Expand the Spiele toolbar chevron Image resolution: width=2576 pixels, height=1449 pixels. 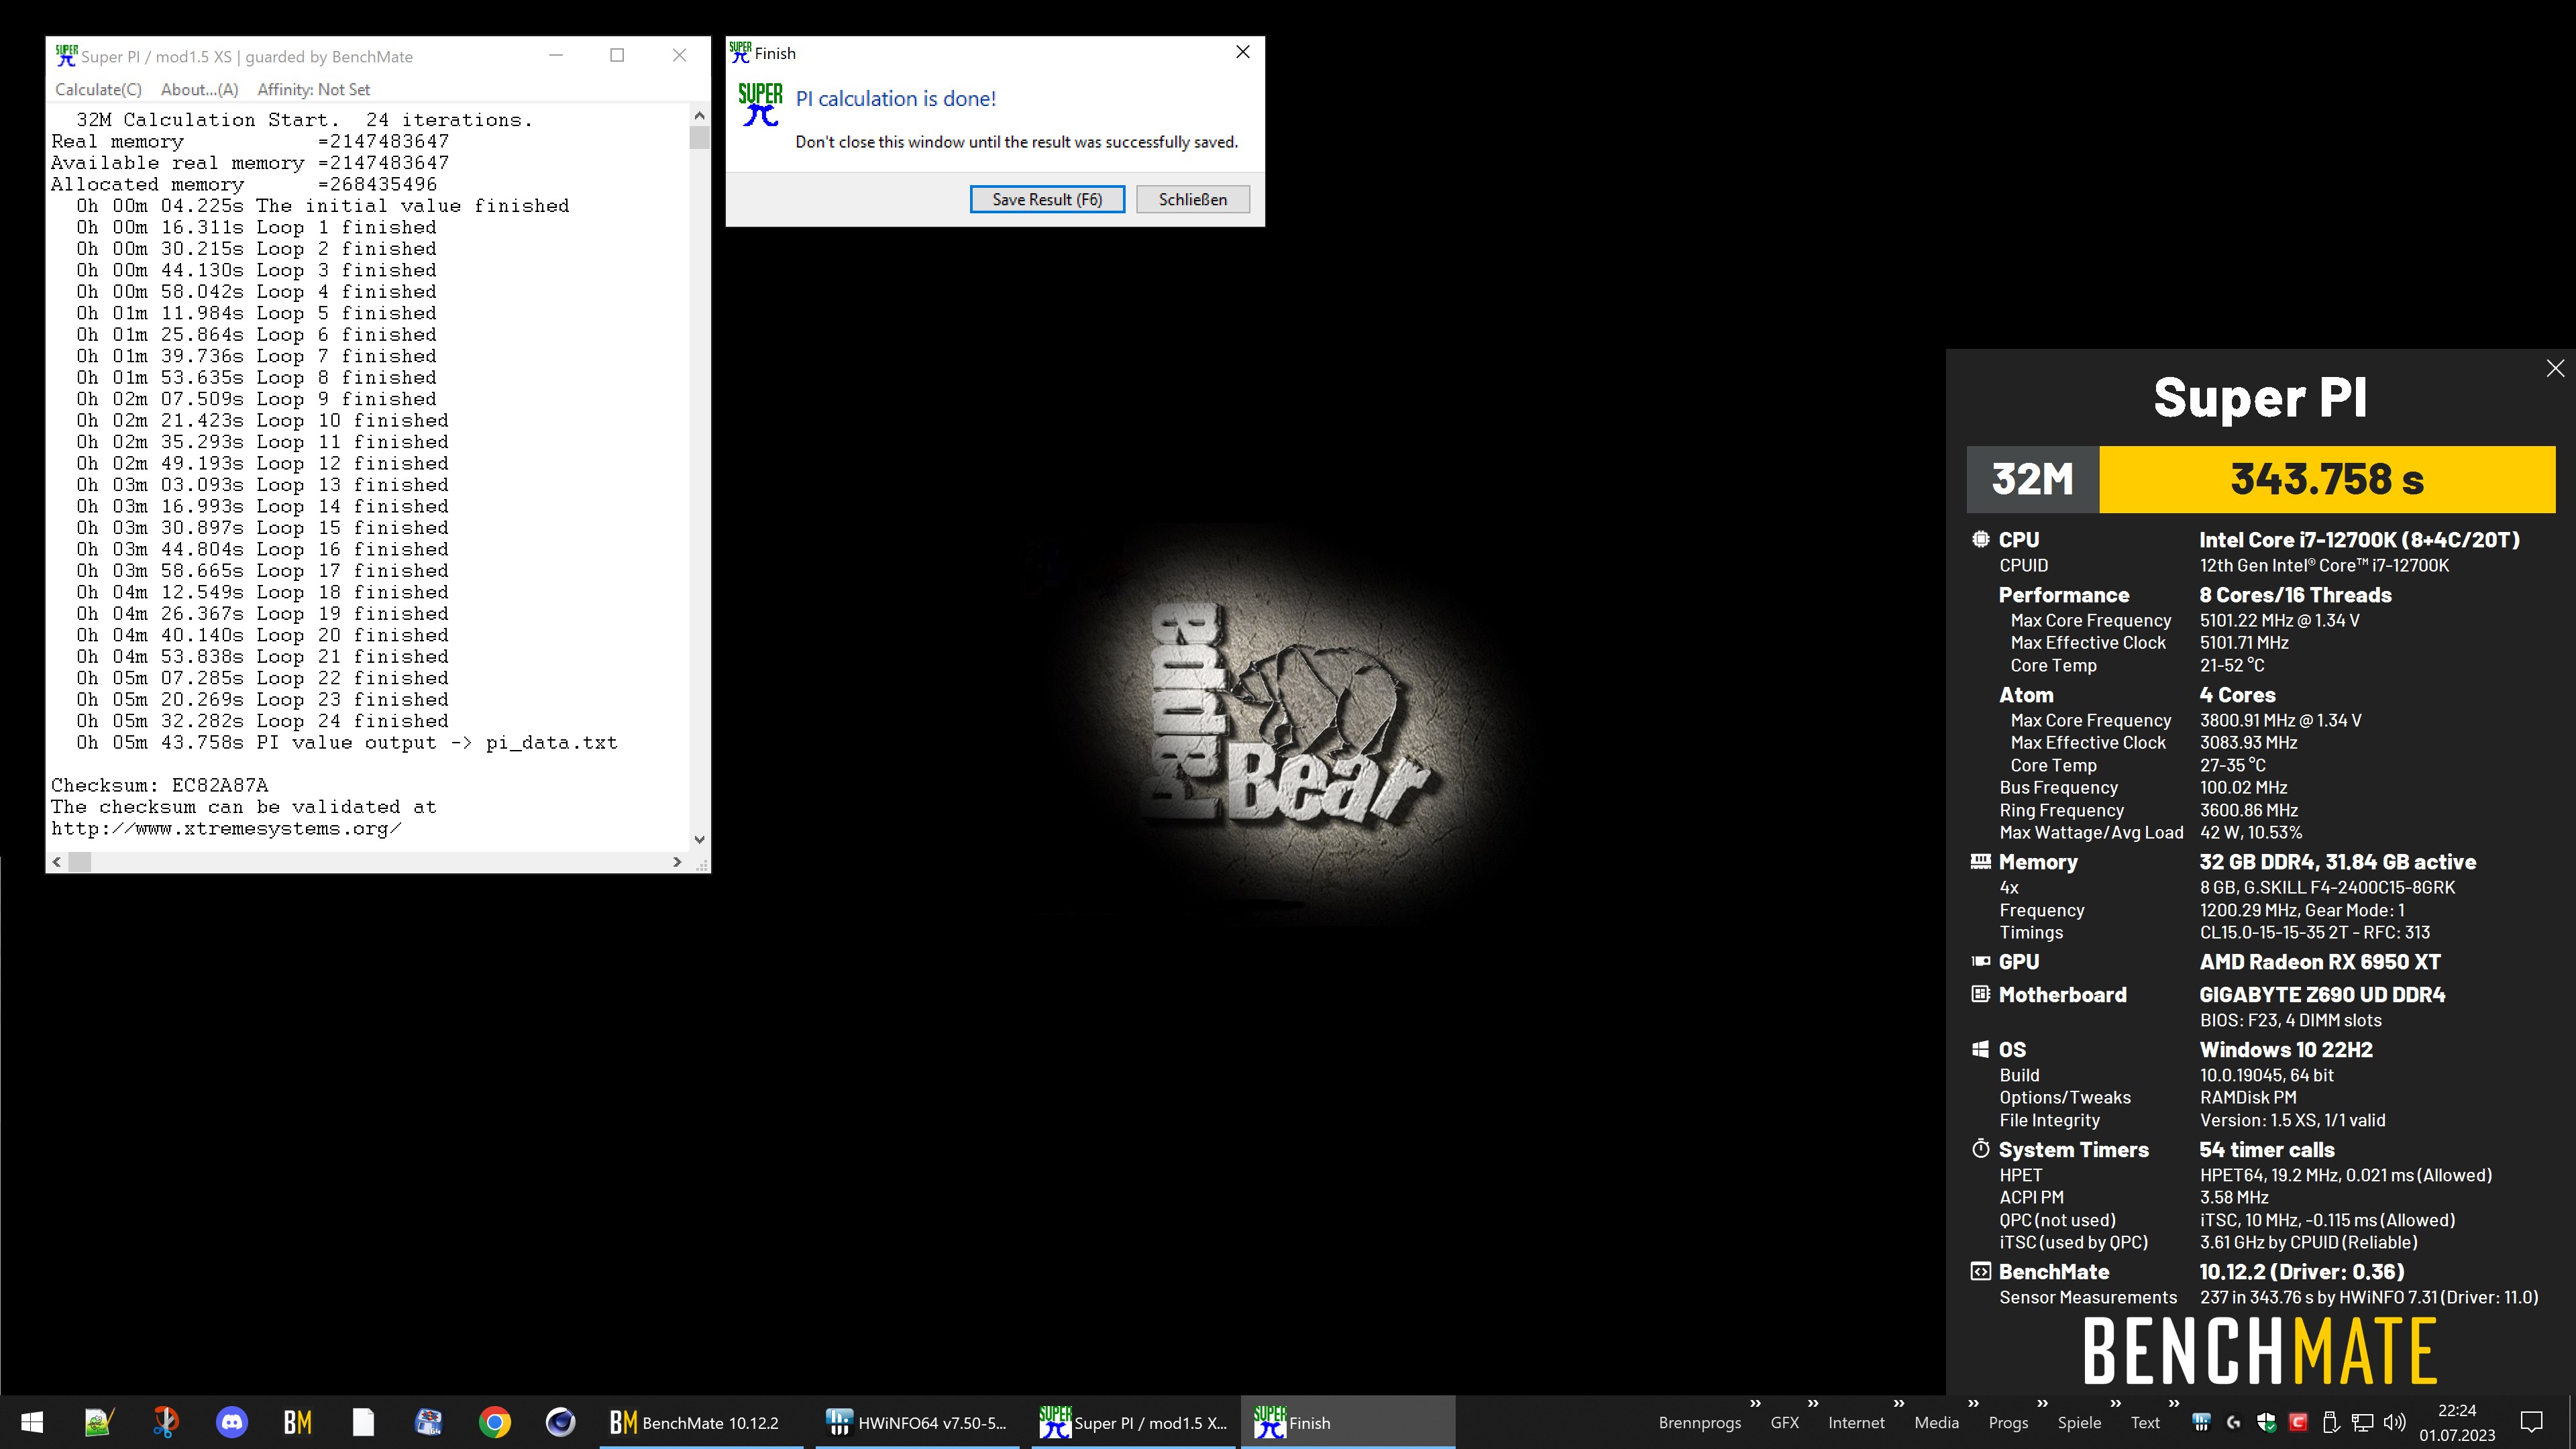tap(2115, 1404)
